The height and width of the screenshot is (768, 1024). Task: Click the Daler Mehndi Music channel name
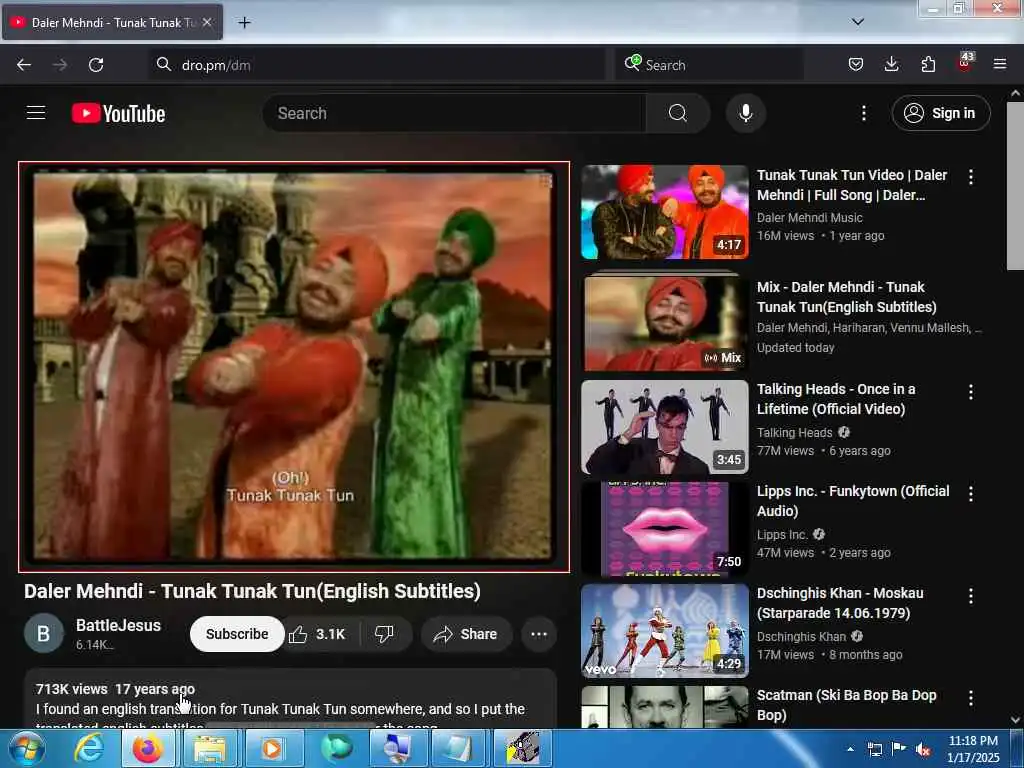809,217
